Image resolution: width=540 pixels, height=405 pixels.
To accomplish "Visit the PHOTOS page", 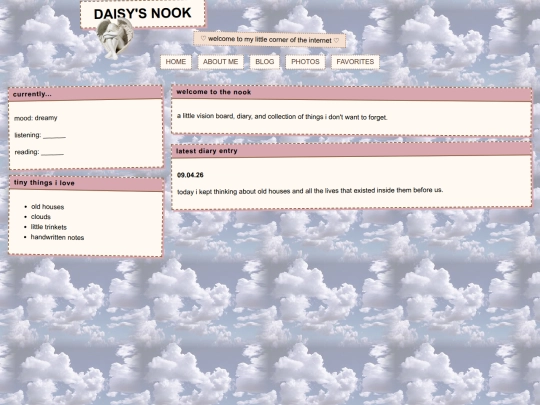I will click(305, 62).
